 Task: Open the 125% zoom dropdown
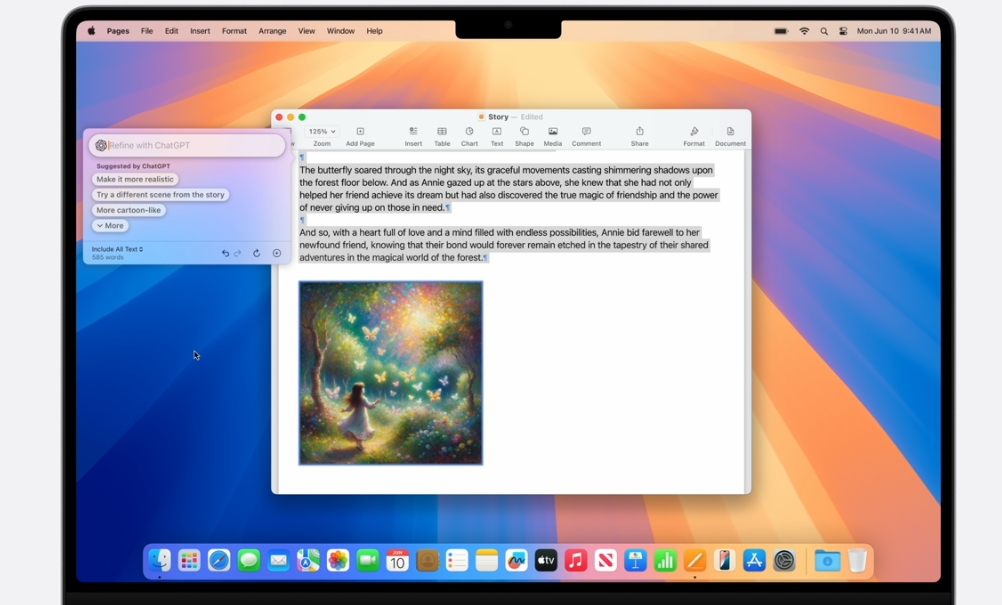click(321, 131)
